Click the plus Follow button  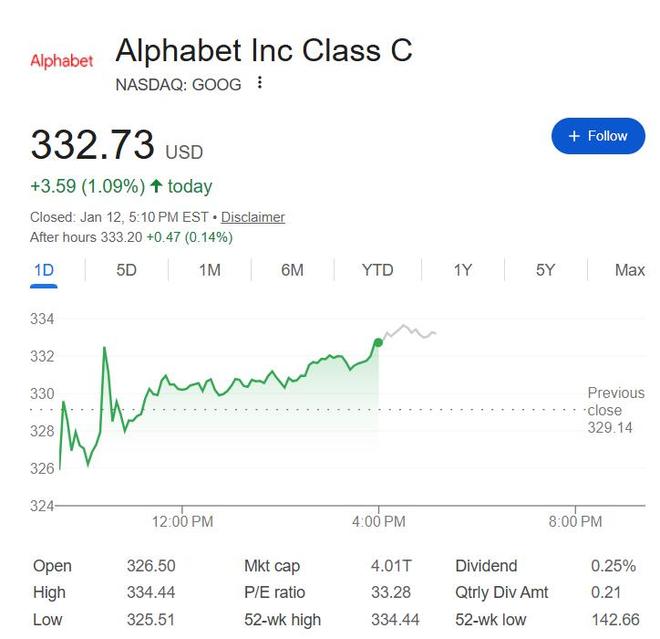coord(597,136)
